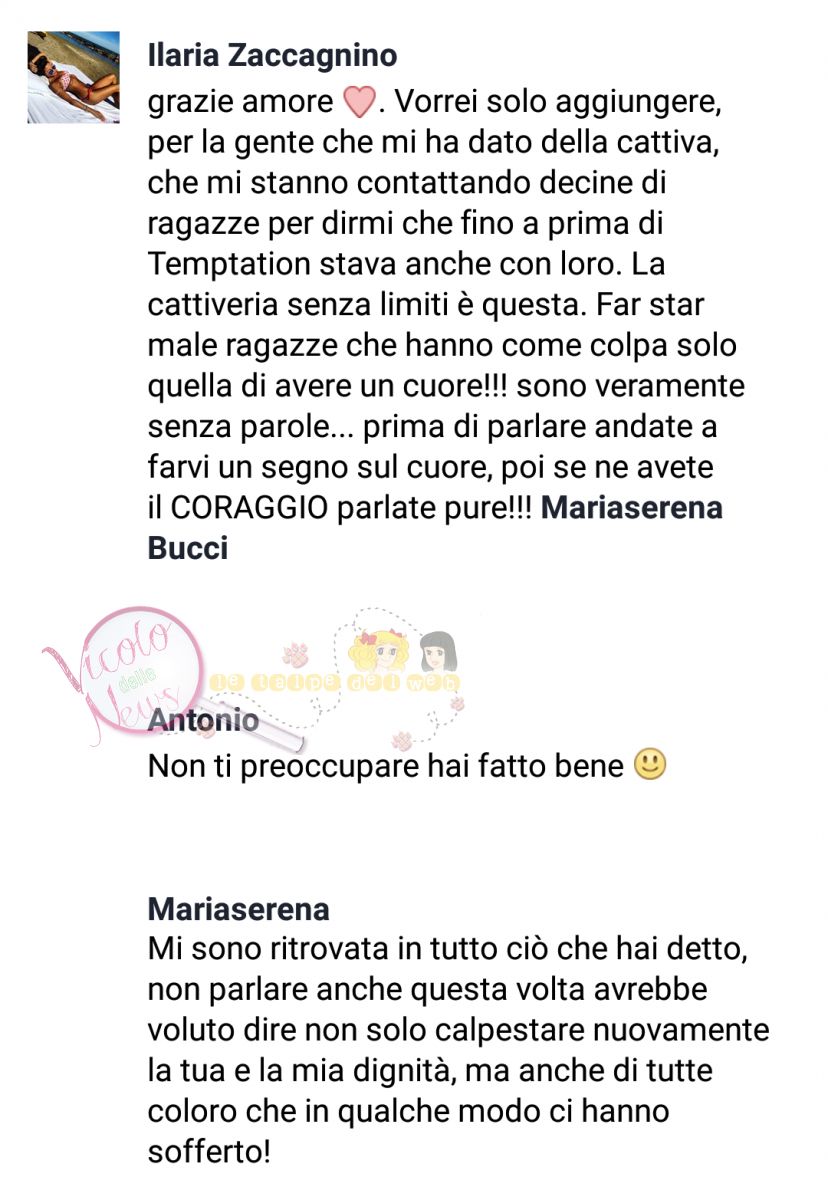
Task: Open commenter Mariaserena's name
Action: [x=238, y=910]
